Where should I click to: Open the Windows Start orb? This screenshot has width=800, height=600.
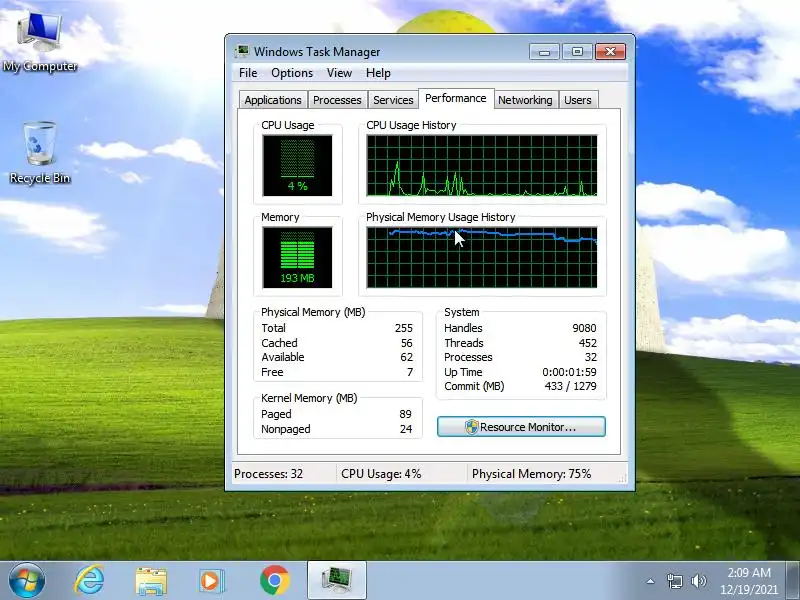(26, 581)
